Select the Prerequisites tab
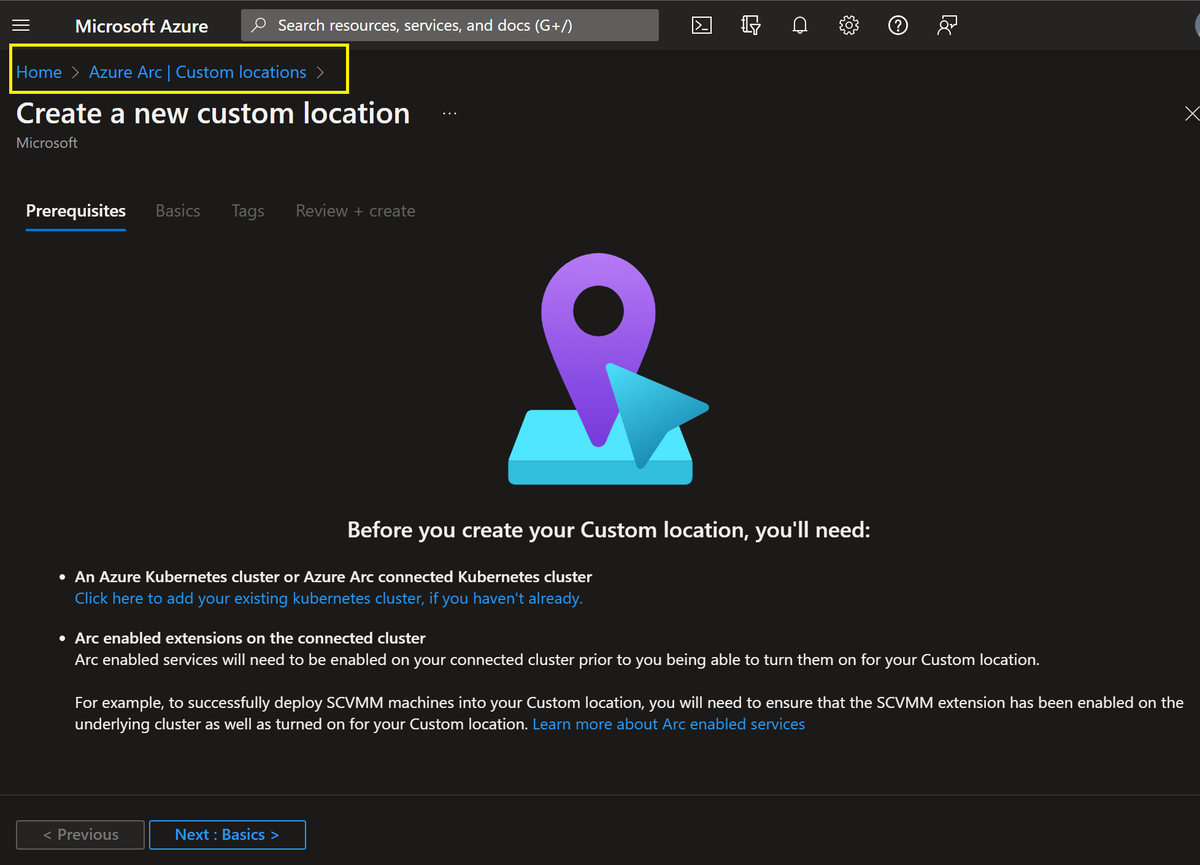Viewport: 1200px width, 865px height. coord(76,211)
